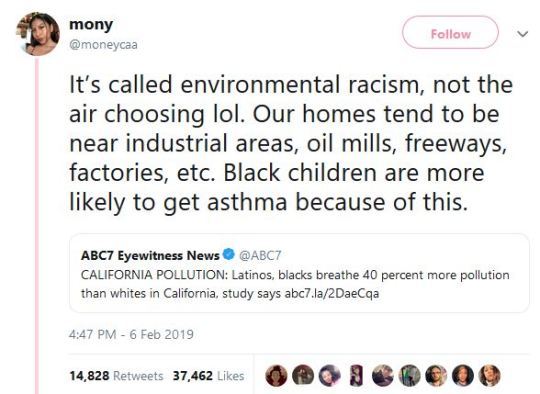Click the blue verified badge icon
The width and height of the screenshot is (540, 394).
pyautogui.click(x=229, y=255)
